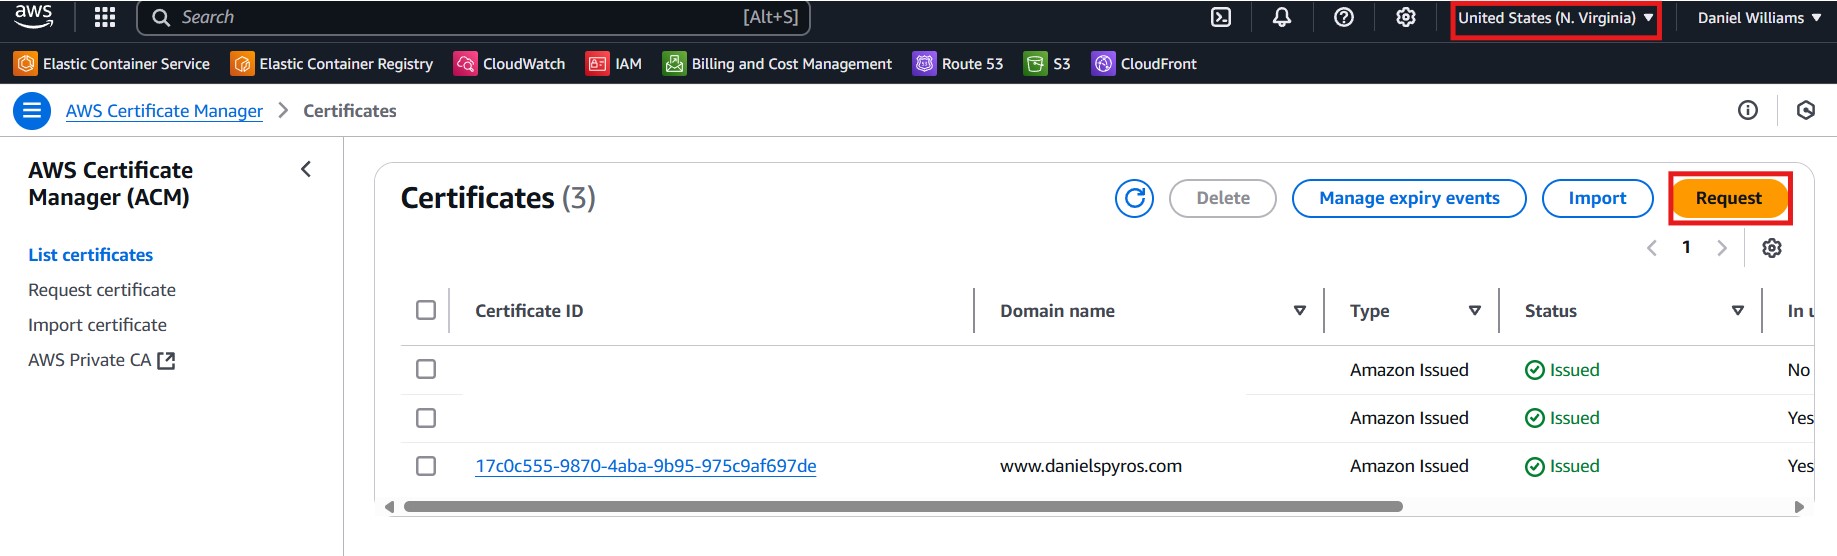The image size is (1837, 556).
Task: Tick the checkbox of the first certificate row
Action: (x=426, y=369)
